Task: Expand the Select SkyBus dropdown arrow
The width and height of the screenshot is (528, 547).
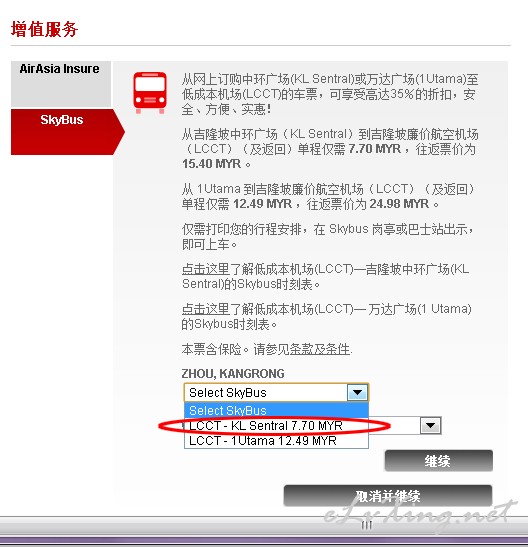Action: tap(357, 392)
